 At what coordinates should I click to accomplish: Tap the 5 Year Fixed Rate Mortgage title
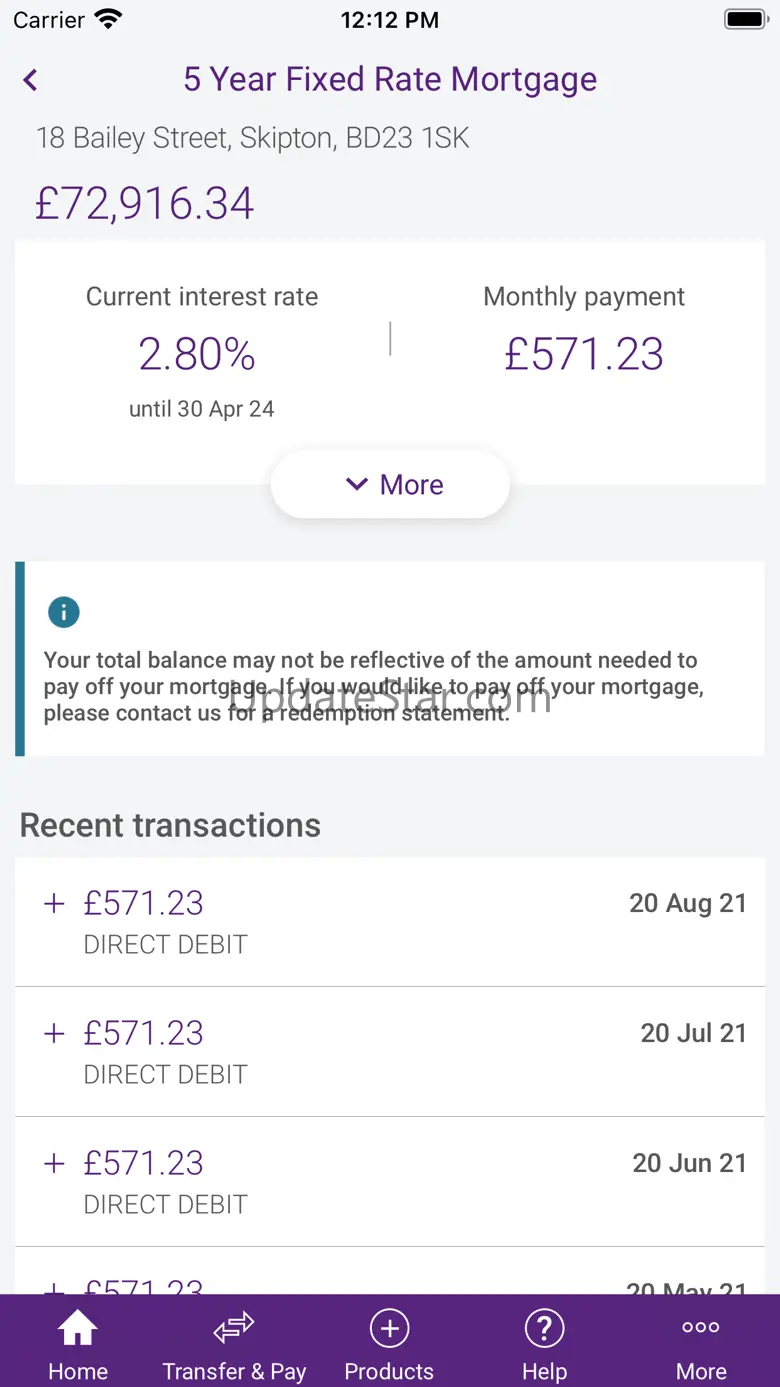[390, 80]
